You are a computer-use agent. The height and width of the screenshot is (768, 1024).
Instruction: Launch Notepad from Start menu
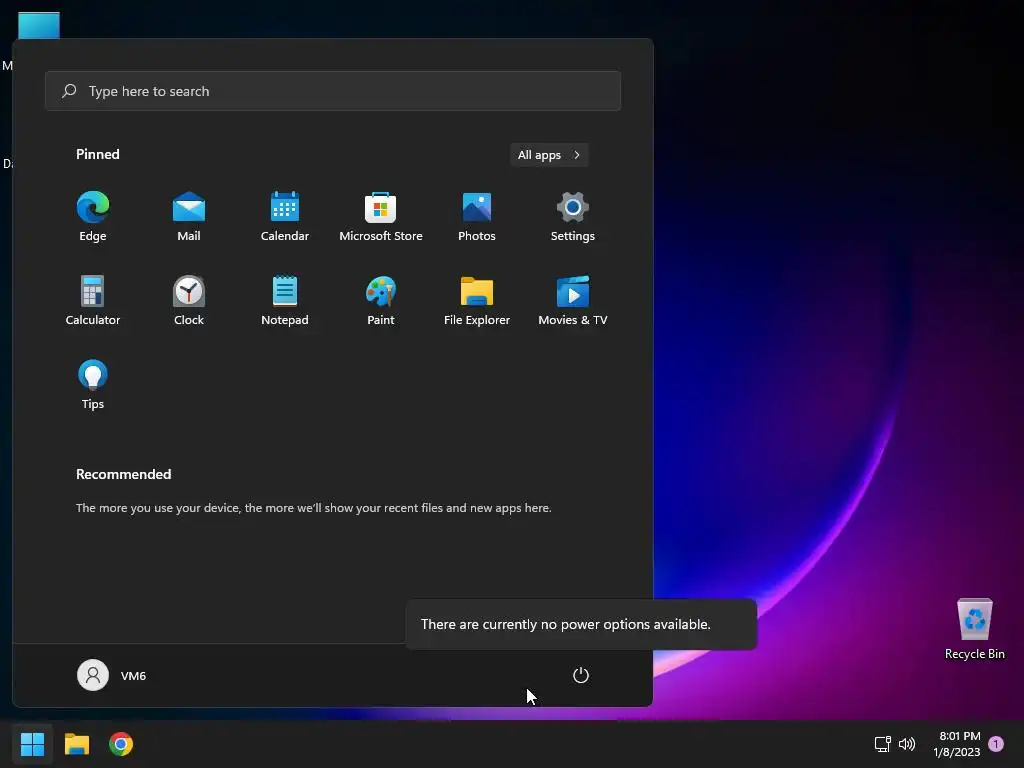tap(285, 300)
